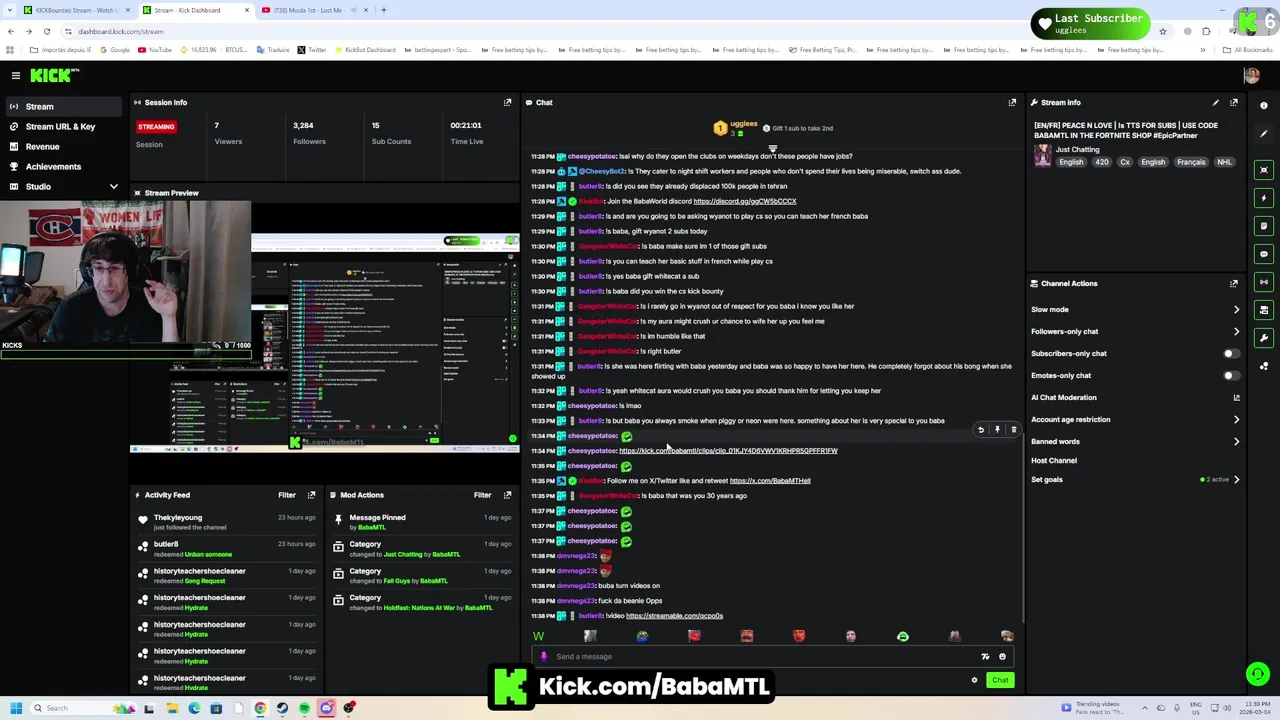Open chat settings gear beside Chat button
This screenshot has width=1280, height=720.
point(974,680)
